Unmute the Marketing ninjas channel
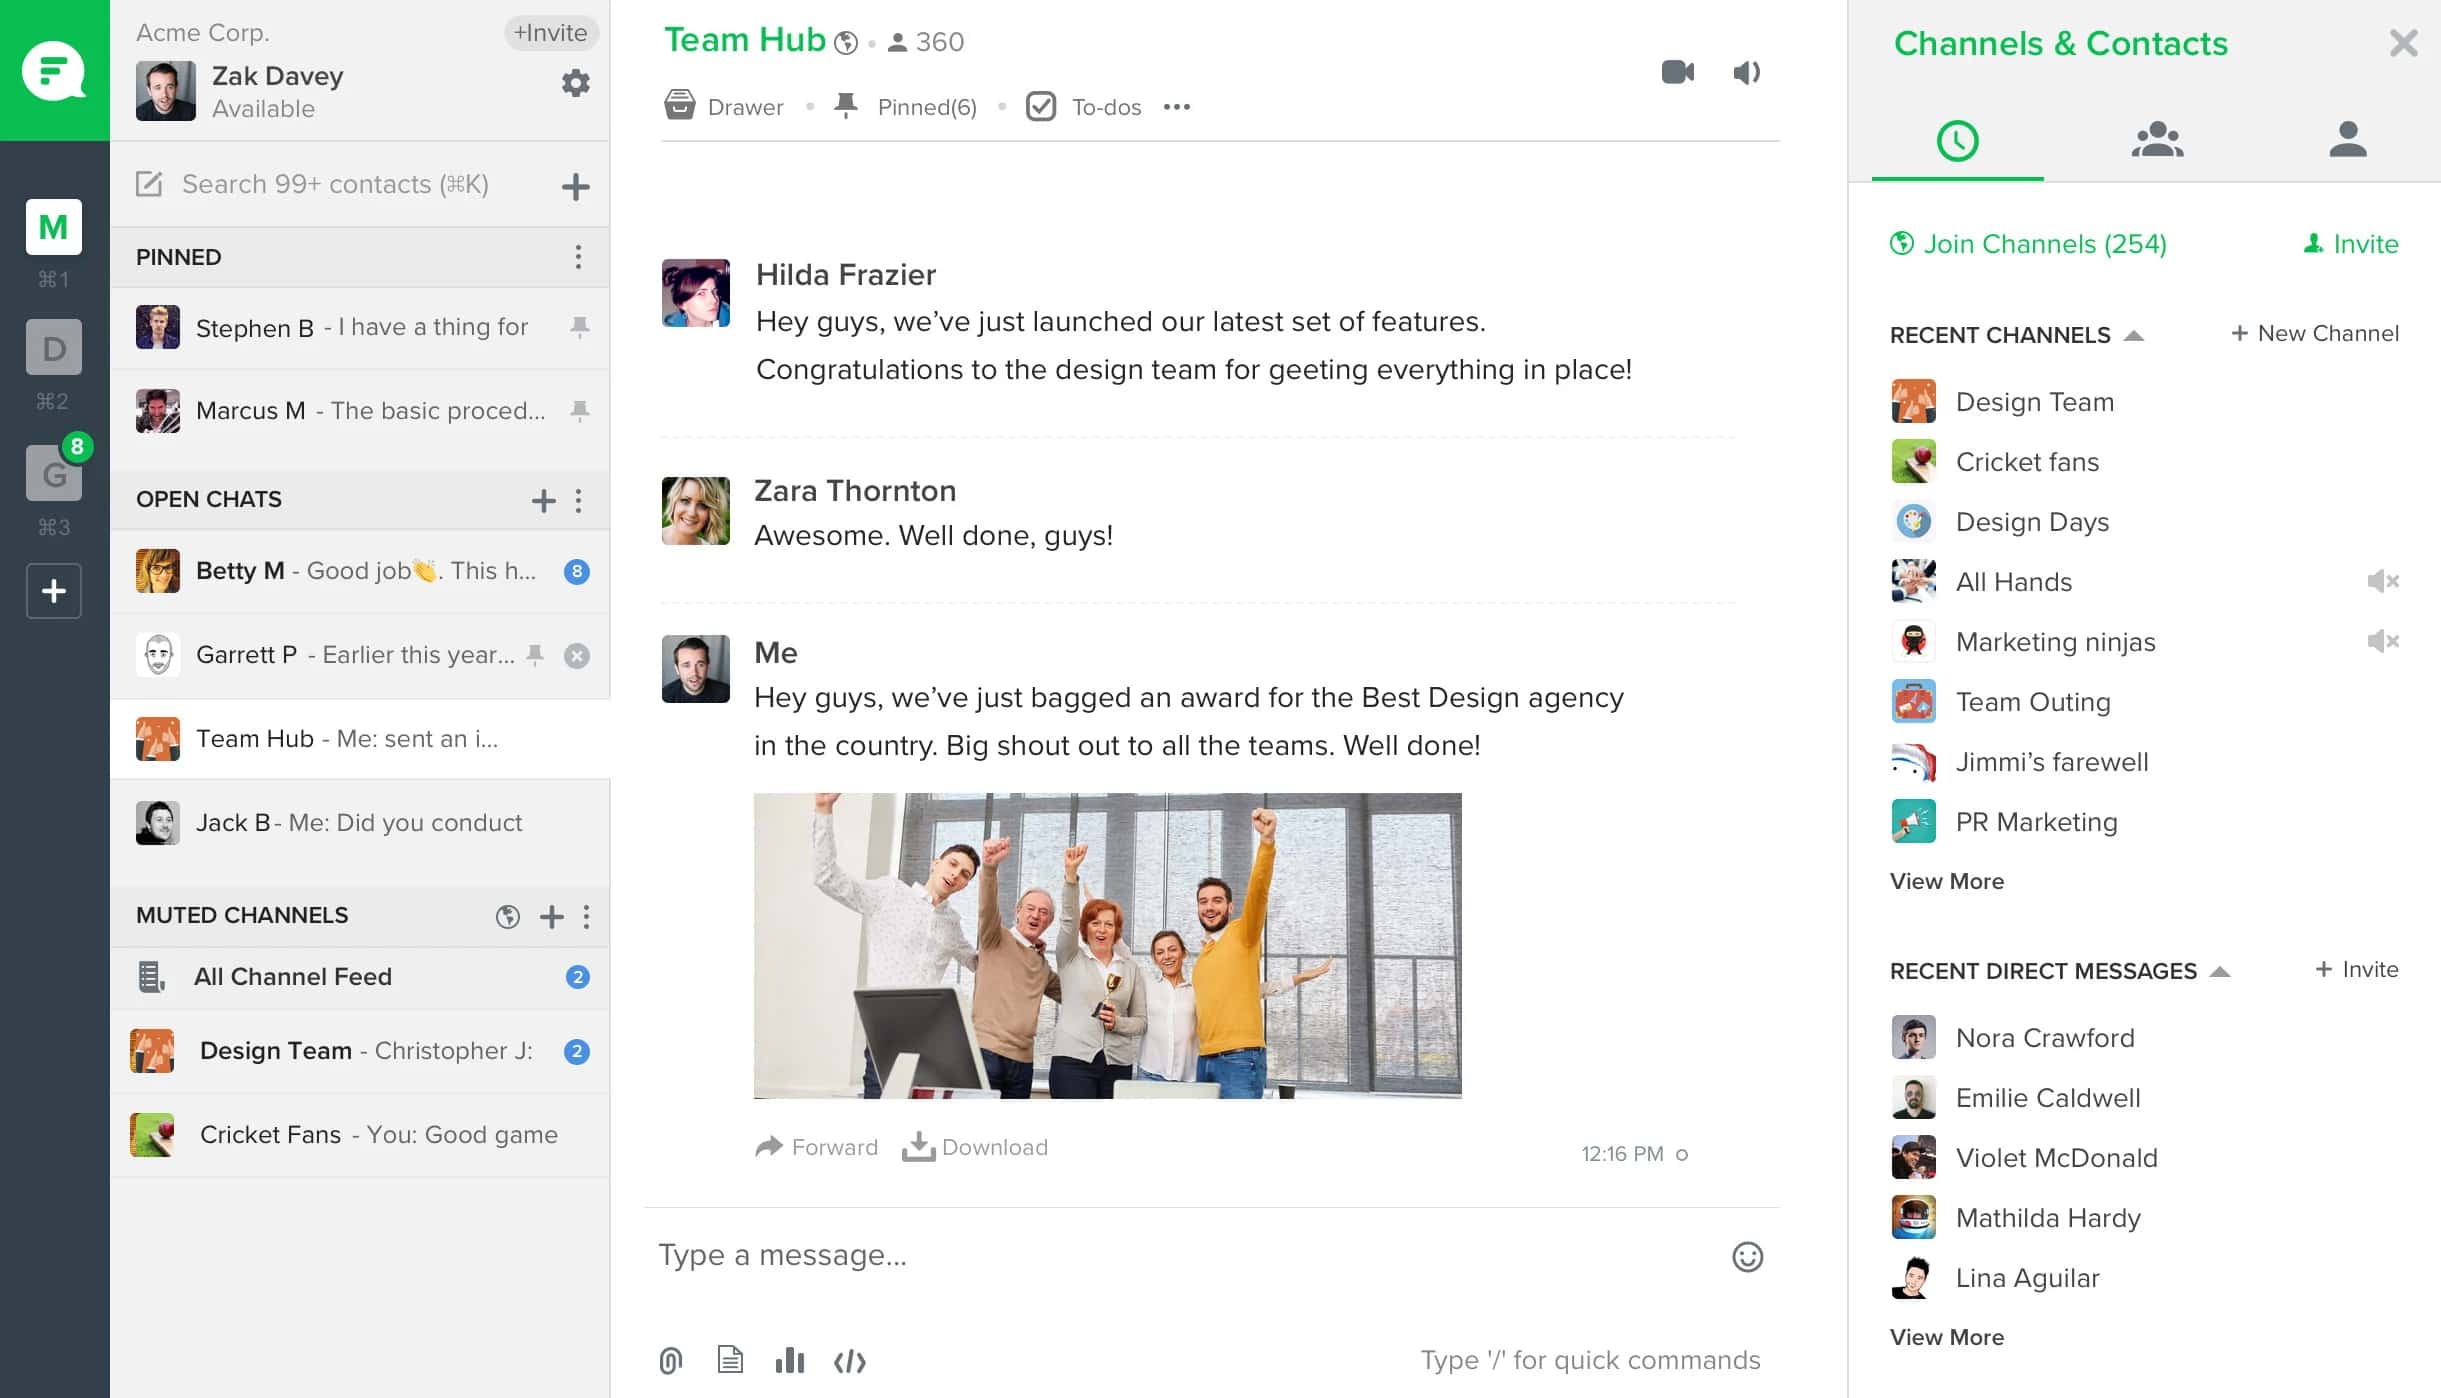The width and height of the screenshot is (2441, 1398). [x=2382, y=641]
